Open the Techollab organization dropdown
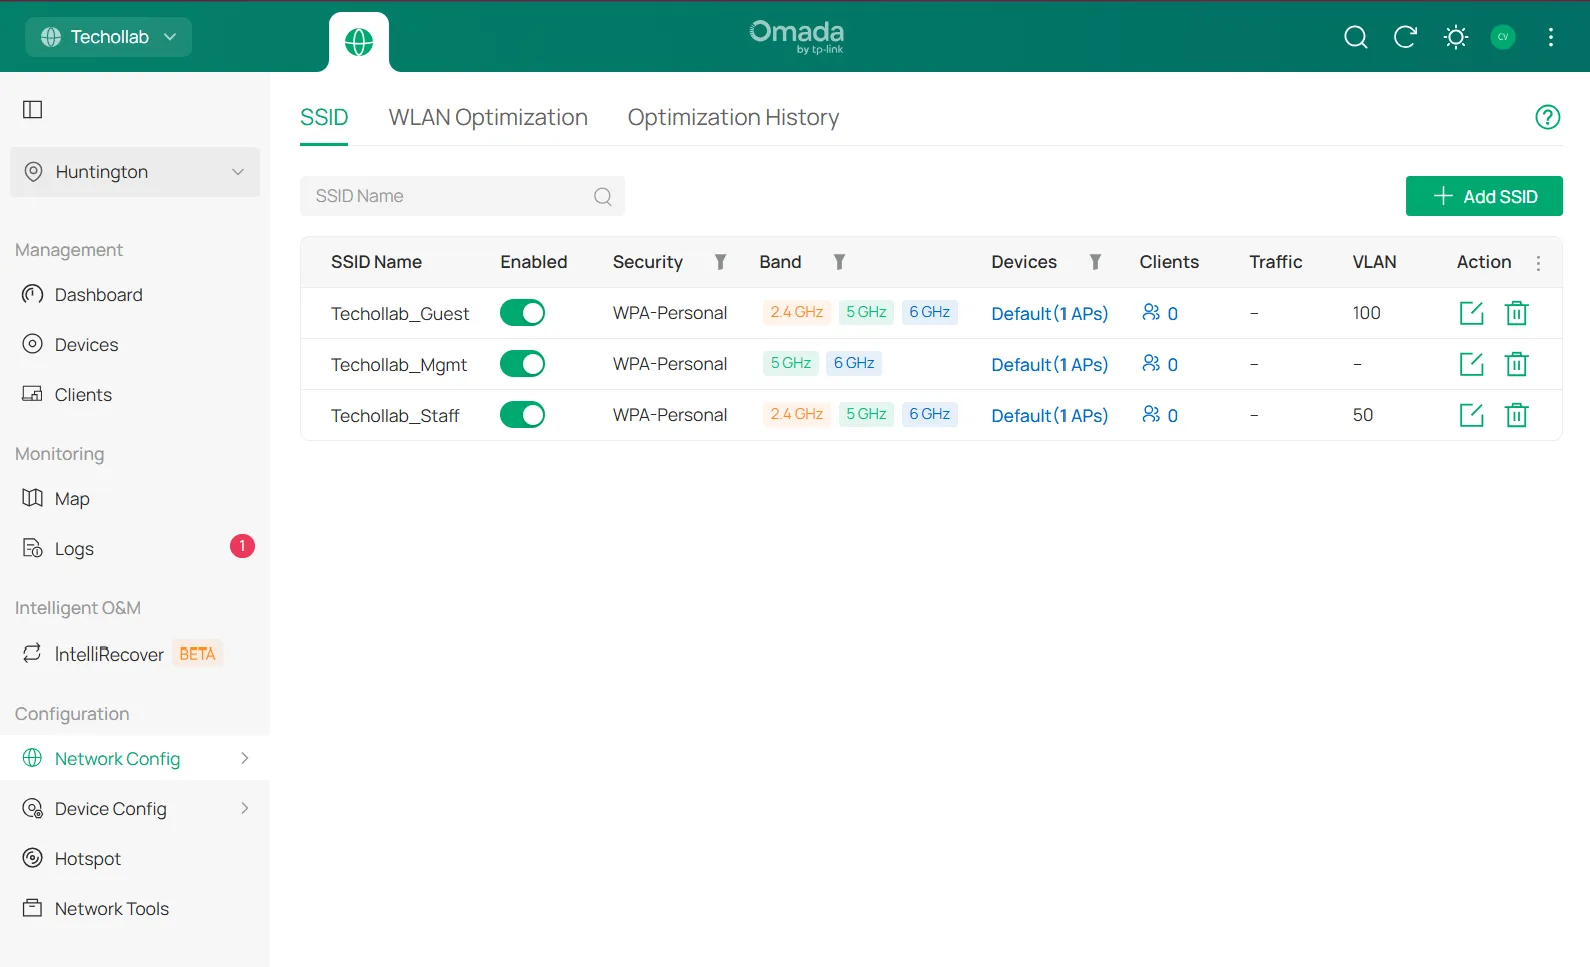Image resolution: width=1590 pixels, height=967 pixels. coord(108,37)
